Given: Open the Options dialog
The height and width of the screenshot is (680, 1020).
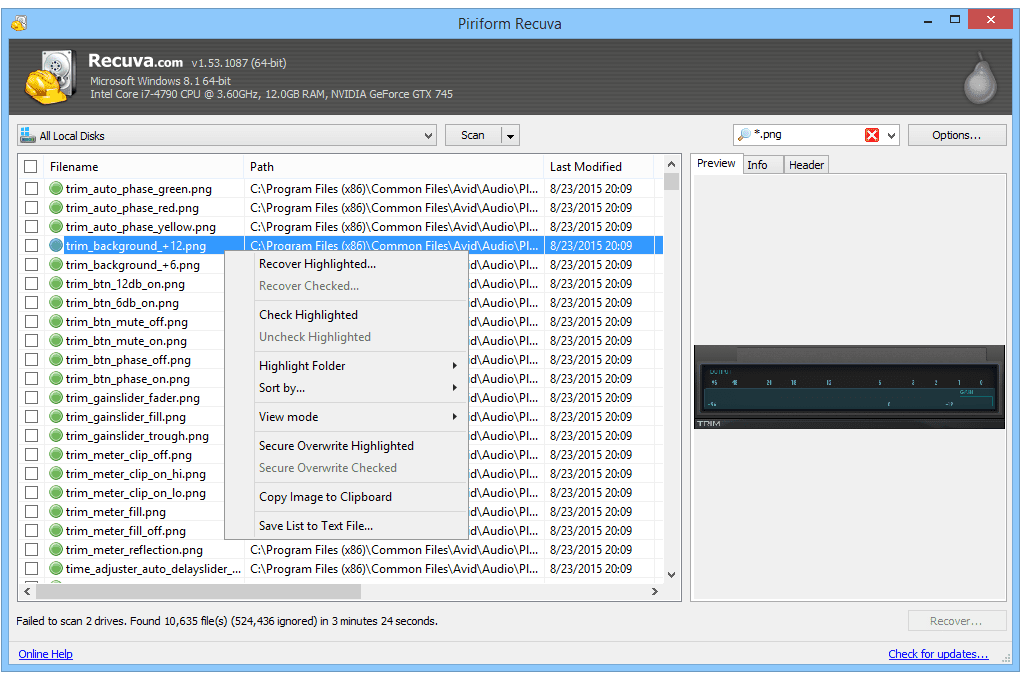Looking at the screenshot, I should pyautogui.click(x=955, y=134).
